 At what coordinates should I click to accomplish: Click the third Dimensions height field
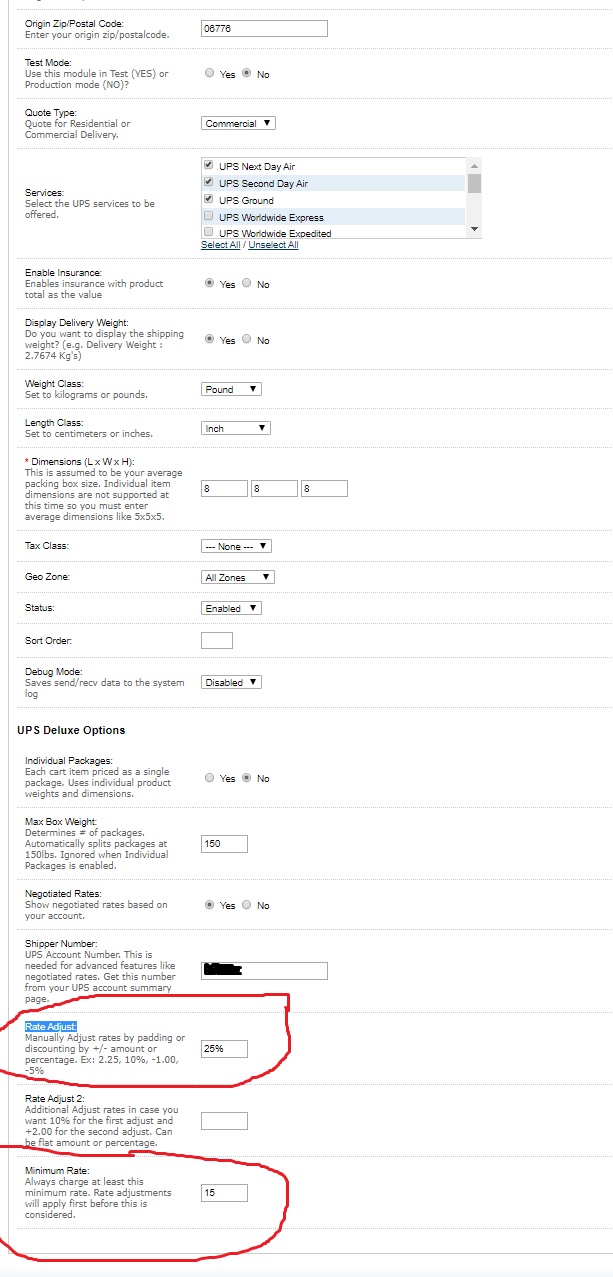(x=324, y=488)
